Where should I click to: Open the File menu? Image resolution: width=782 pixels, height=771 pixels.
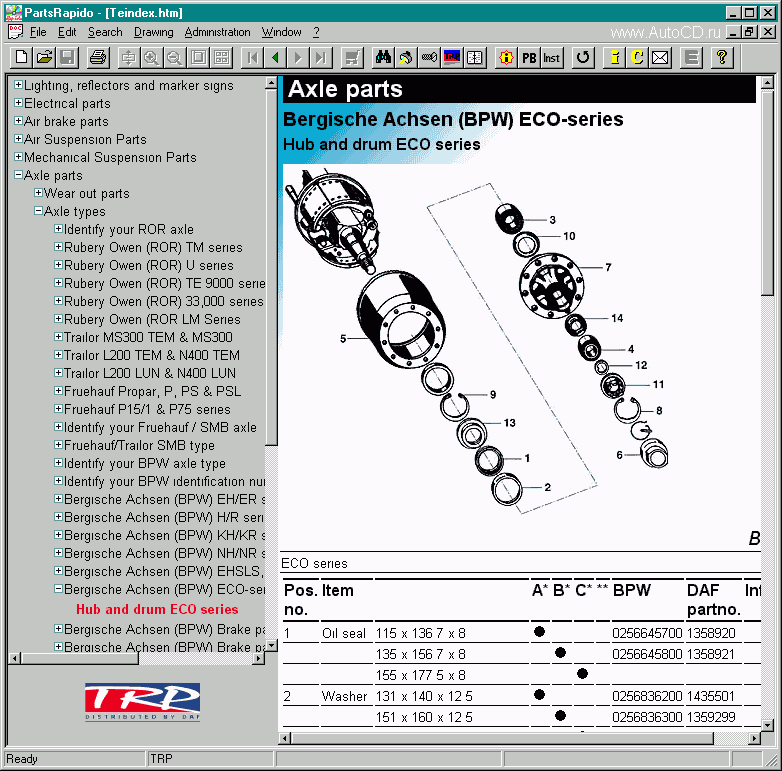(x=38, y=32)
